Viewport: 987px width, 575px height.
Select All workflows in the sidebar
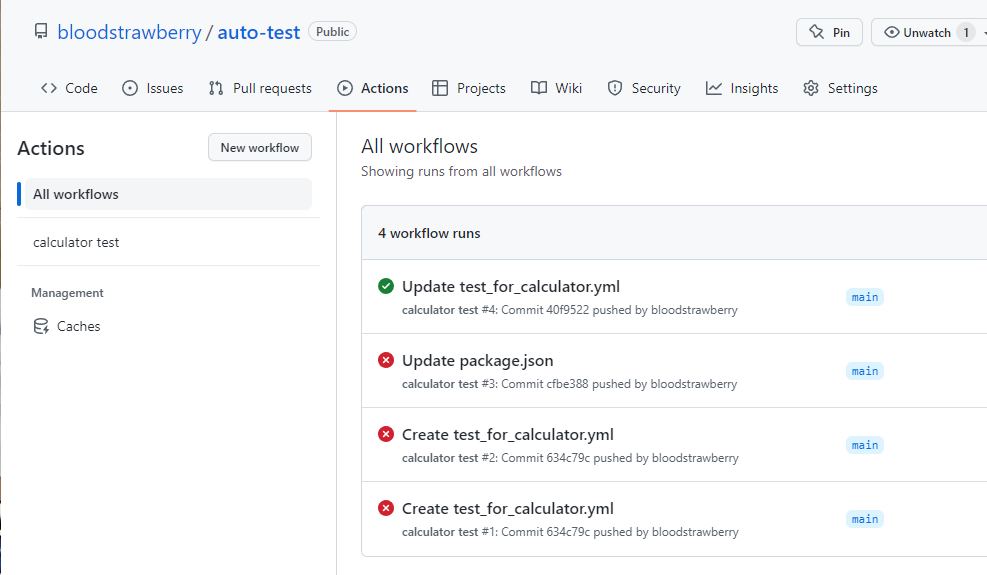tap(168, 194)
